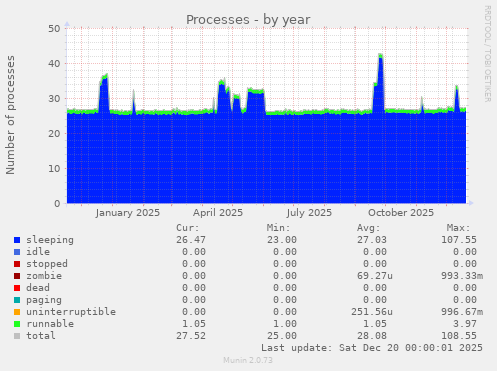
Task: Click the sleeping legend color swatch
Action: coord(17,240)
